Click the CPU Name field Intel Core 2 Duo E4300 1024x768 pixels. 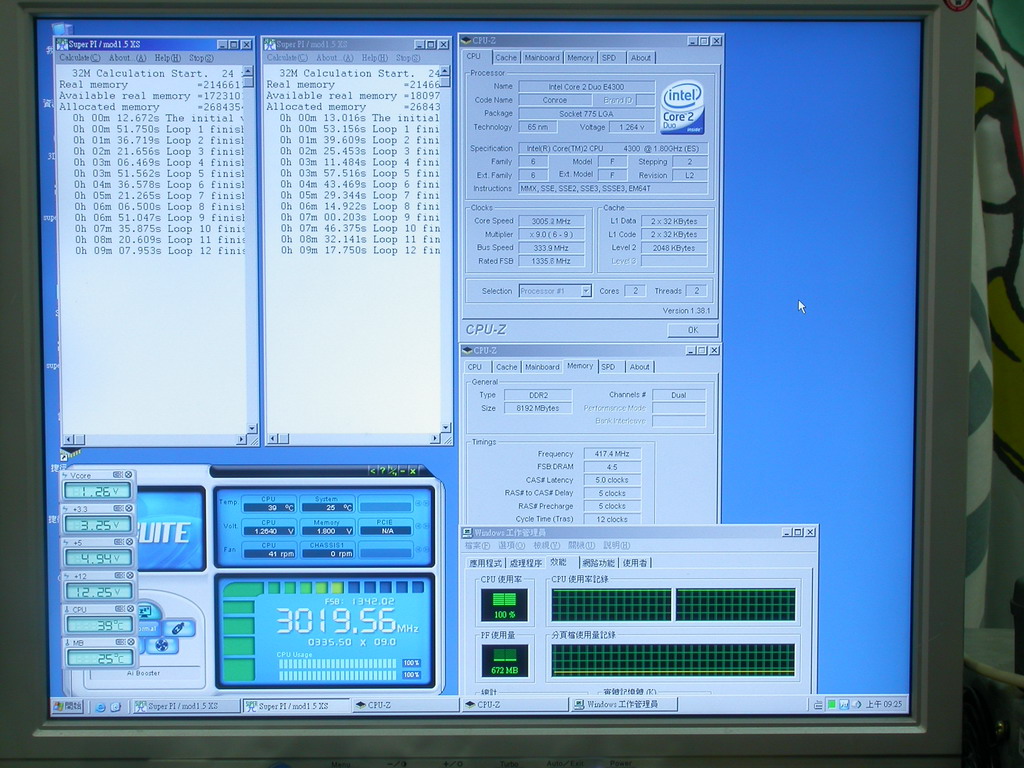pyautogui.click(x=586, y=86)
